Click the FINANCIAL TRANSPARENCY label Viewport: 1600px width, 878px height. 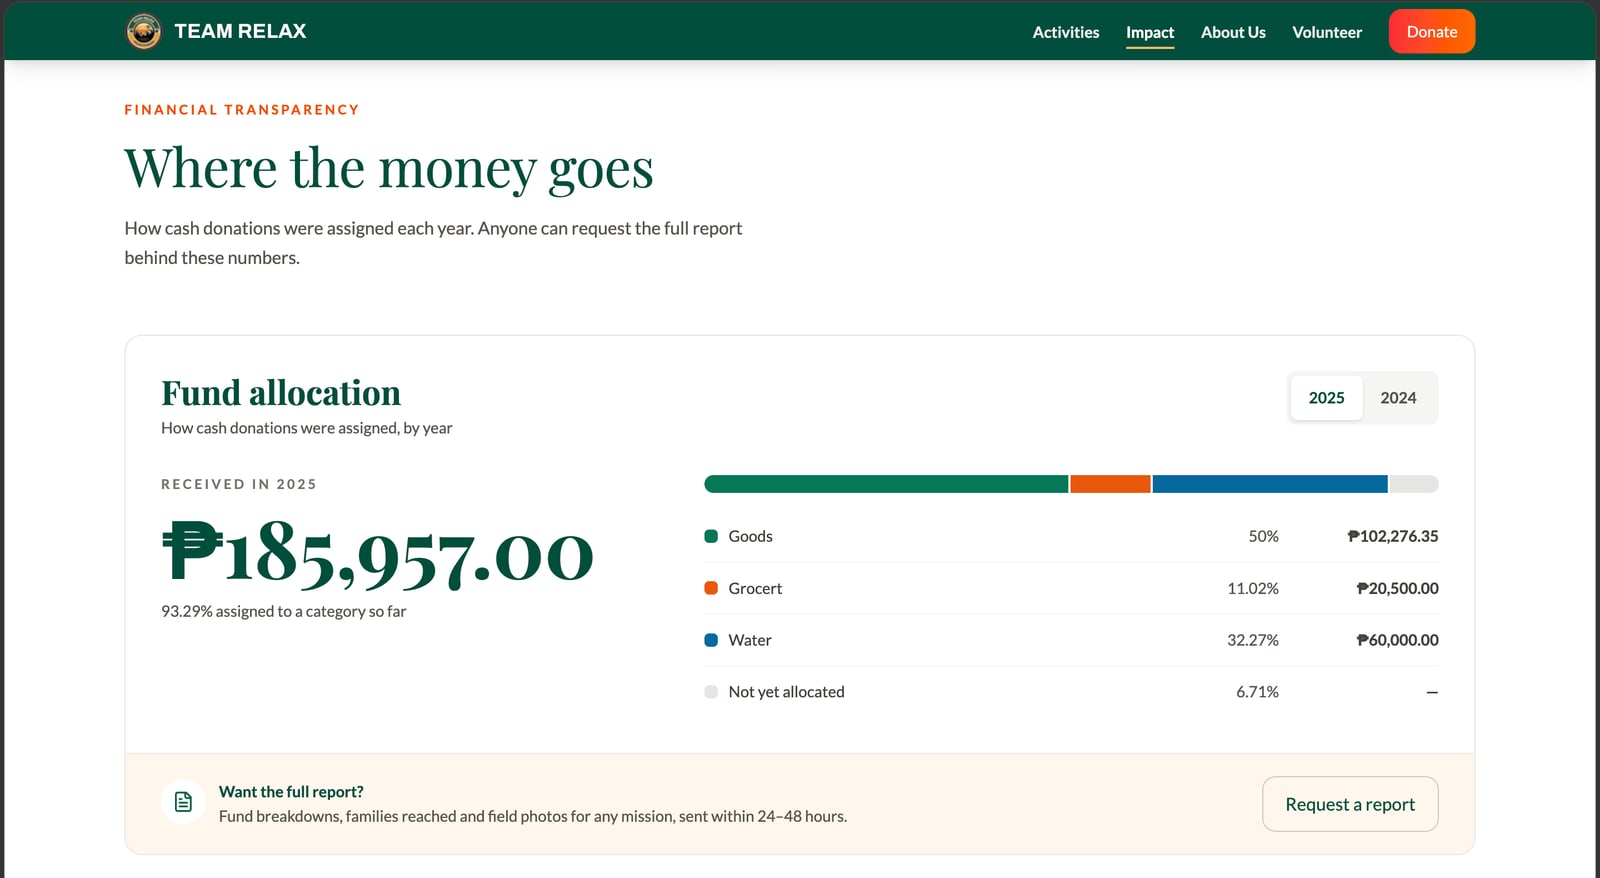[x=242, y=110]
